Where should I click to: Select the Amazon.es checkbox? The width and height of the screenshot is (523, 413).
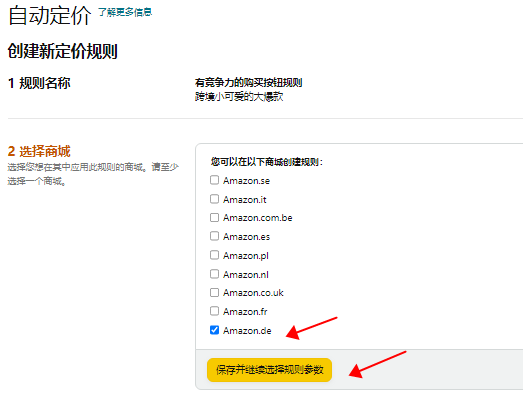click(x=214, y=236)
